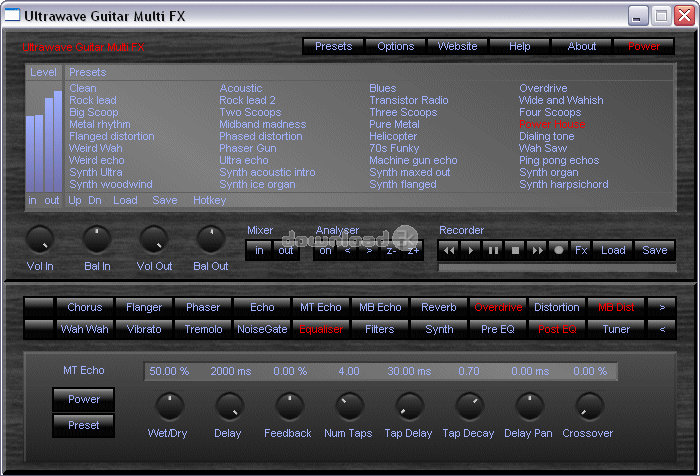Click the recorder progress bar

[557, 267]
